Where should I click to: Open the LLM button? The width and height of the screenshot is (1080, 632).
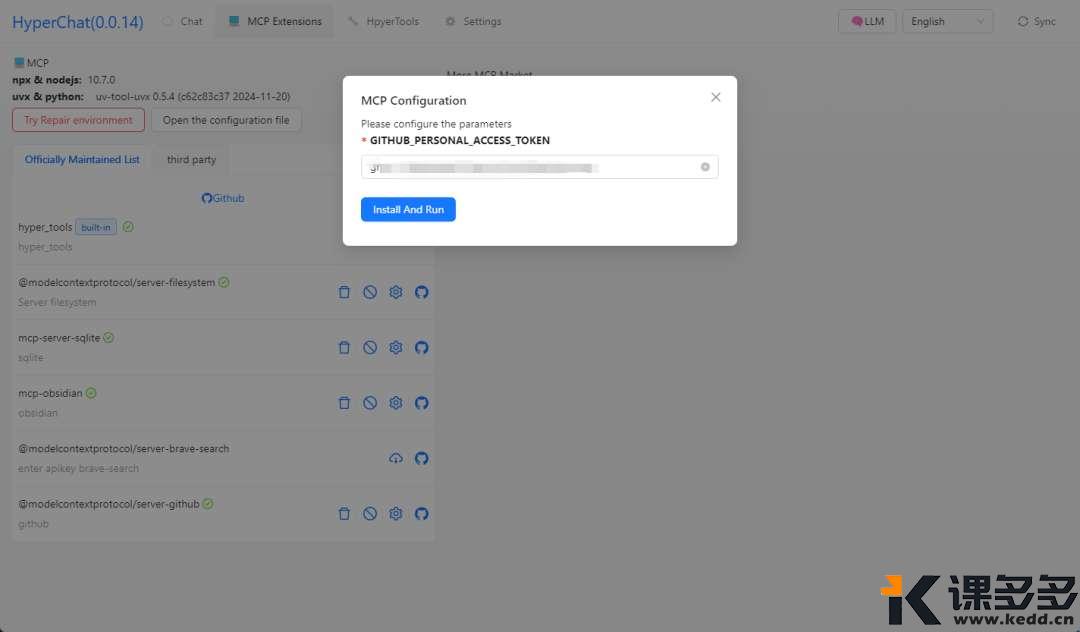click(867, 21)
